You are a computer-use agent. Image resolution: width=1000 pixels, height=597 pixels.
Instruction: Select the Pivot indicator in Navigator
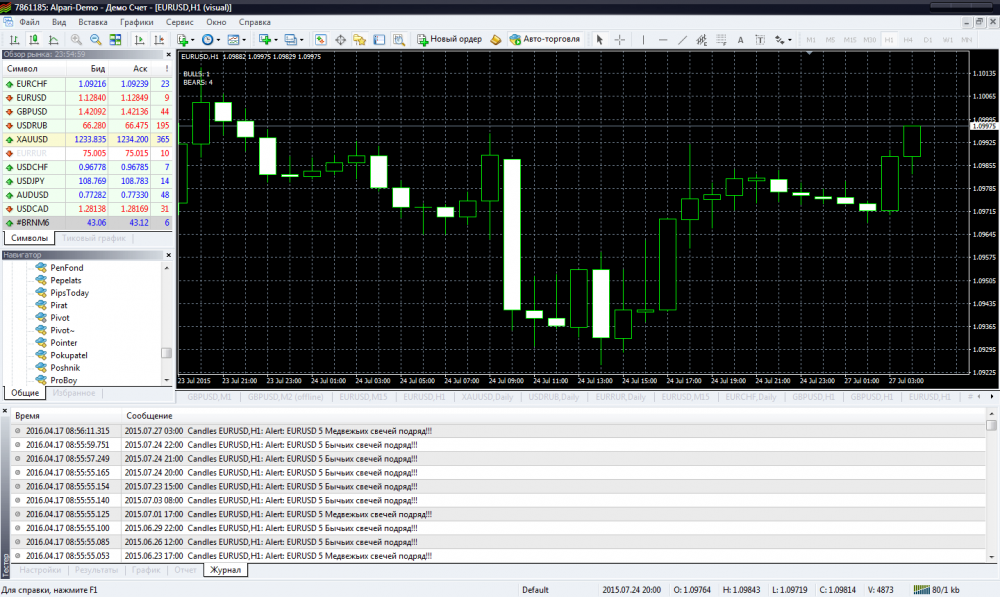point(60,317)
